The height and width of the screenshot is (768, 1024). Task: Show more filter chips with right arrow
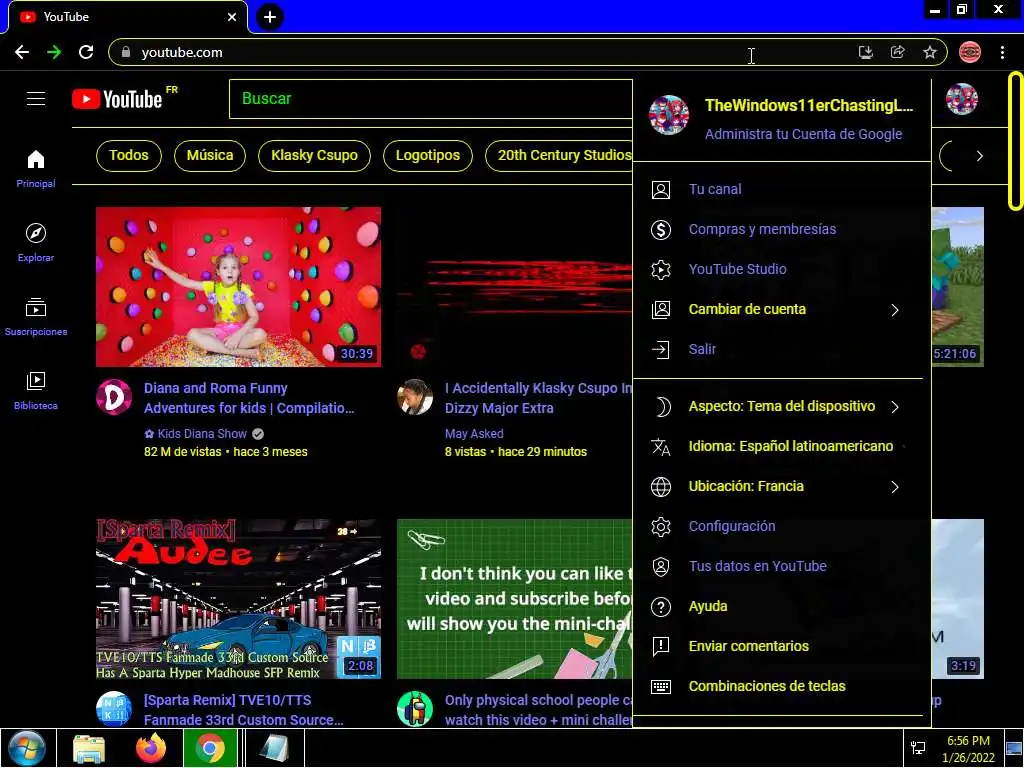click(x=979, y=156)
